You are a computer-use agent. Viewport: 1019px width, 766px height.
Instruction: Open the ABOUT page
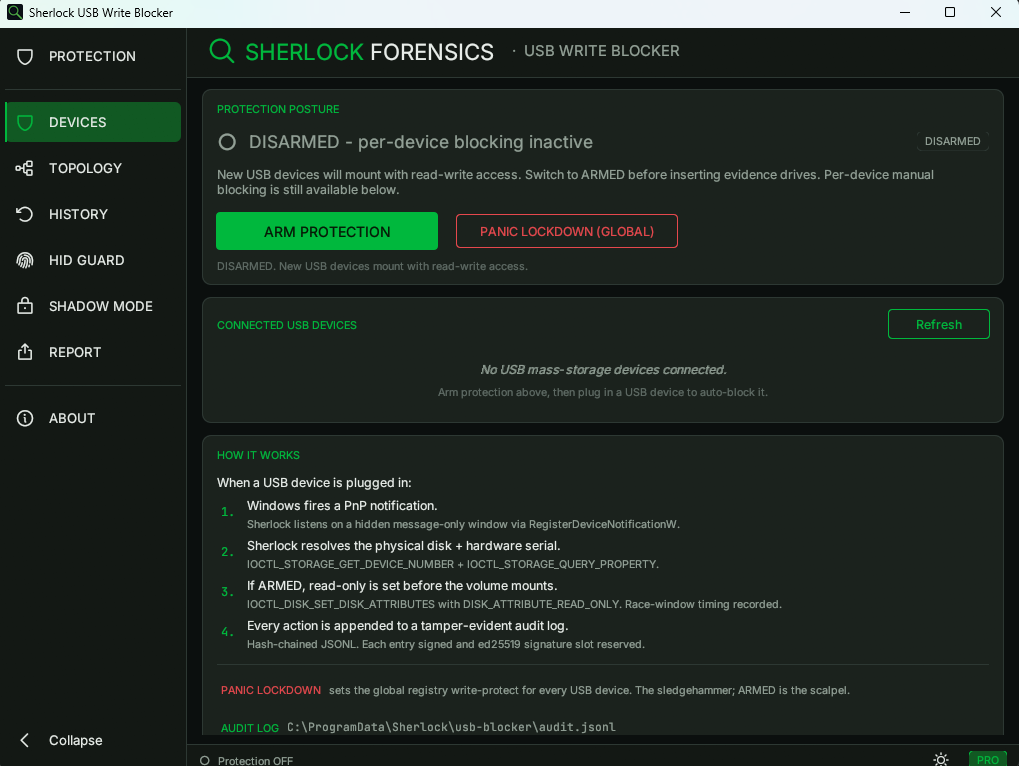[93, 418]
